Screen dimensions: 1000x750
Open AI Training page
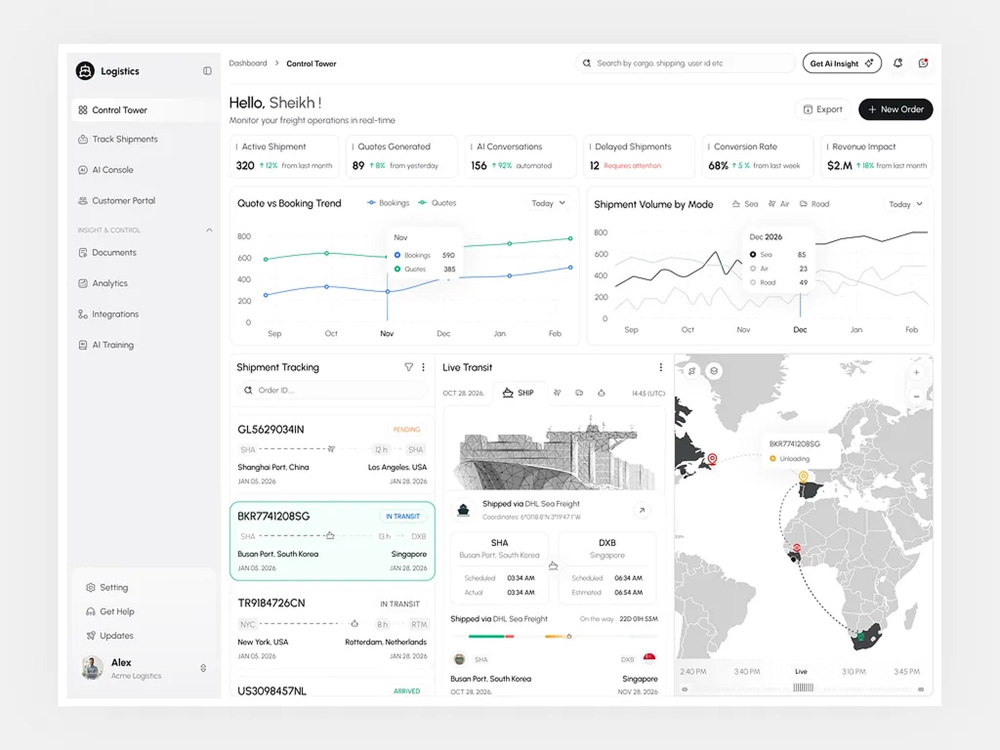pos(107,344)
